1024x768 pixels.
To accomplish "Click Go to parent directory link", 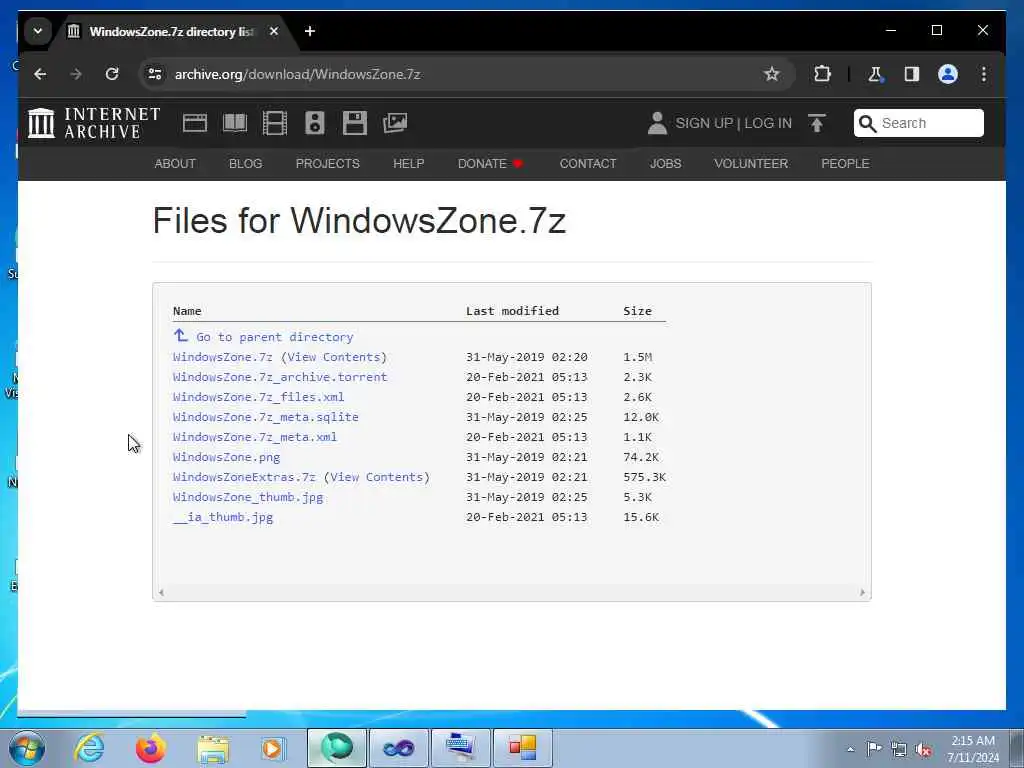I will click(274, 337).
